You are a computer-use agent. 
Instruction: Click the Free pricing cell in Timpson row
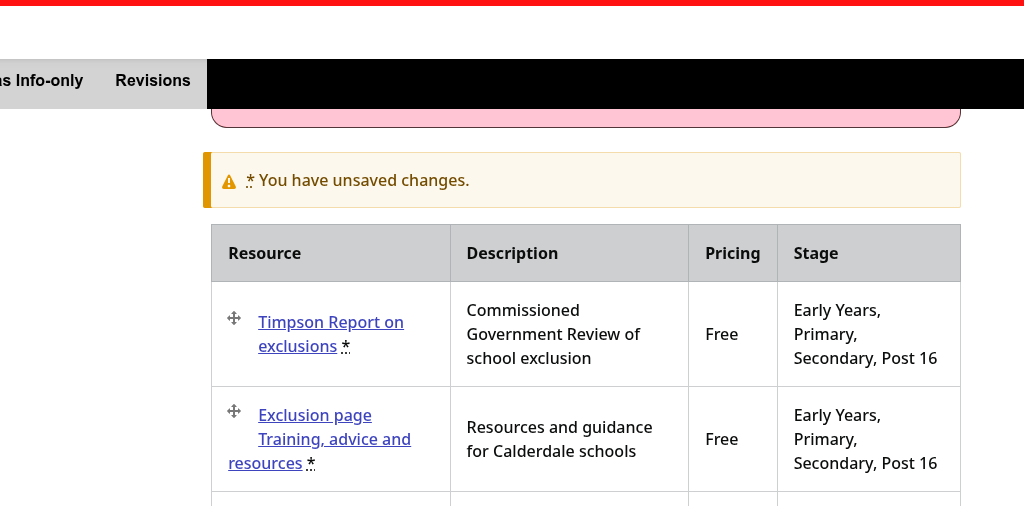click(733, 334)
